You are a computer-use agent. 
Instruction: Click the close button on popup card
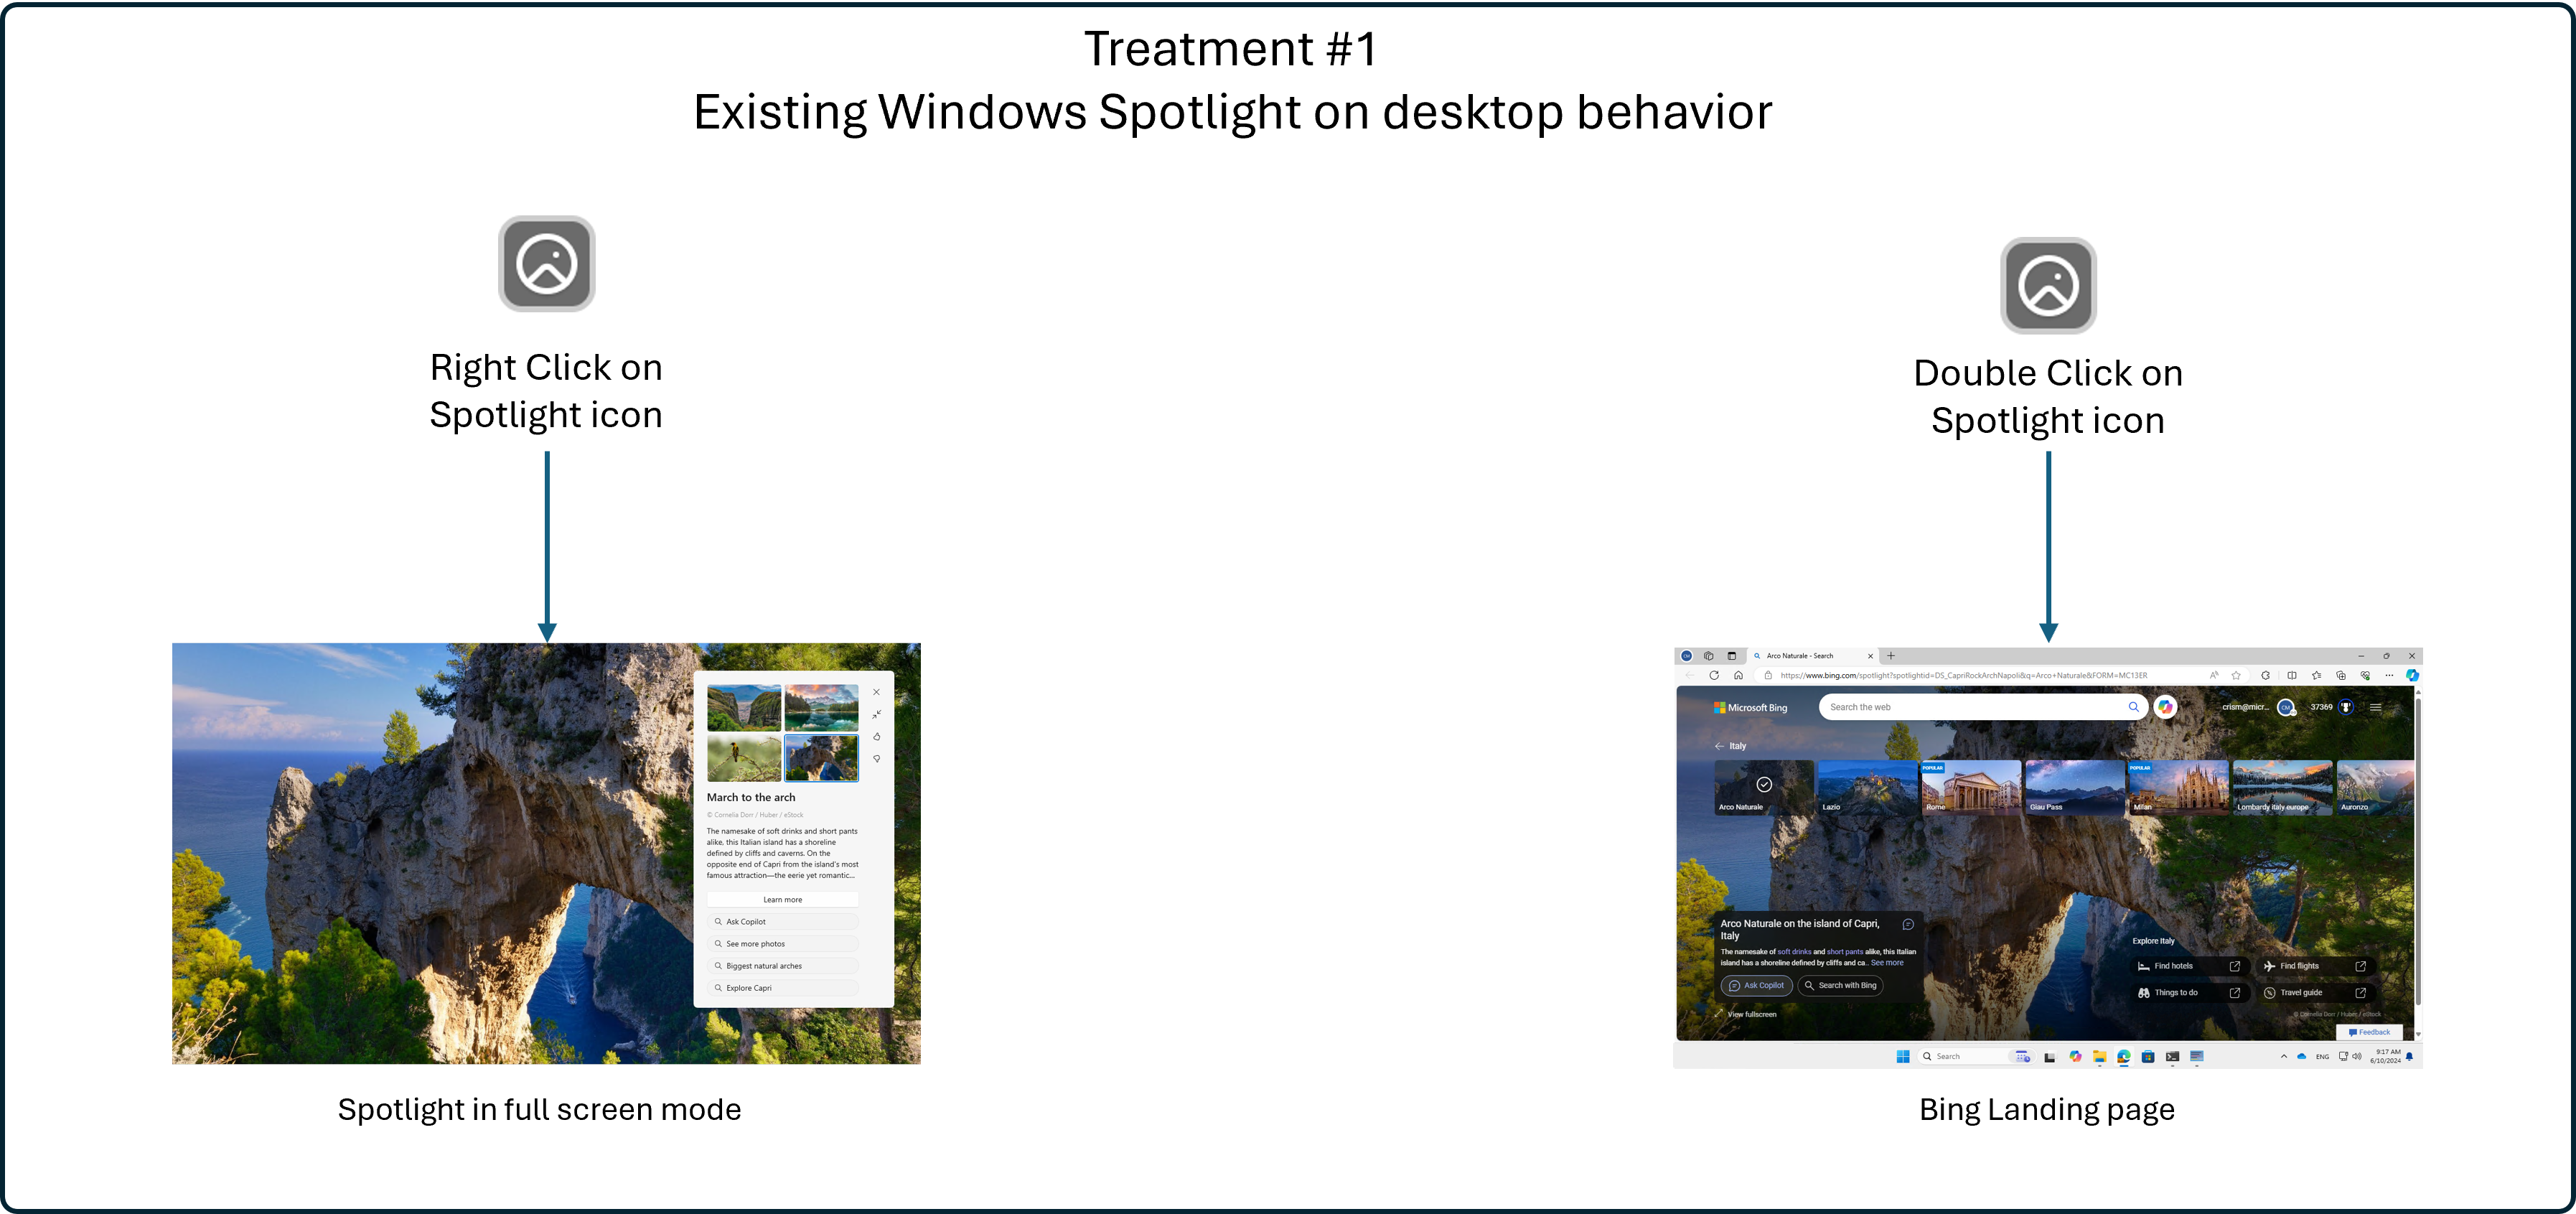click(x=877, y=691)
